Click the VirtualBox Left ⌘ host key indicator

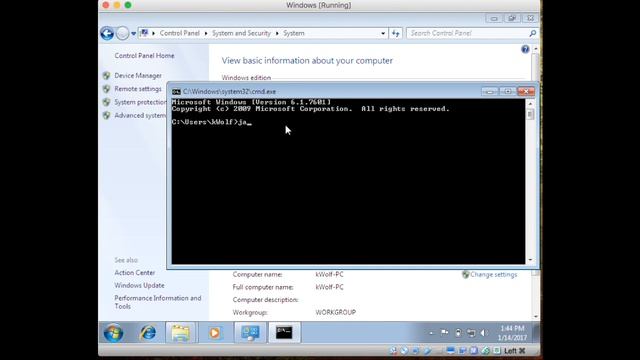pyautogui.click(x=515, y=351)
